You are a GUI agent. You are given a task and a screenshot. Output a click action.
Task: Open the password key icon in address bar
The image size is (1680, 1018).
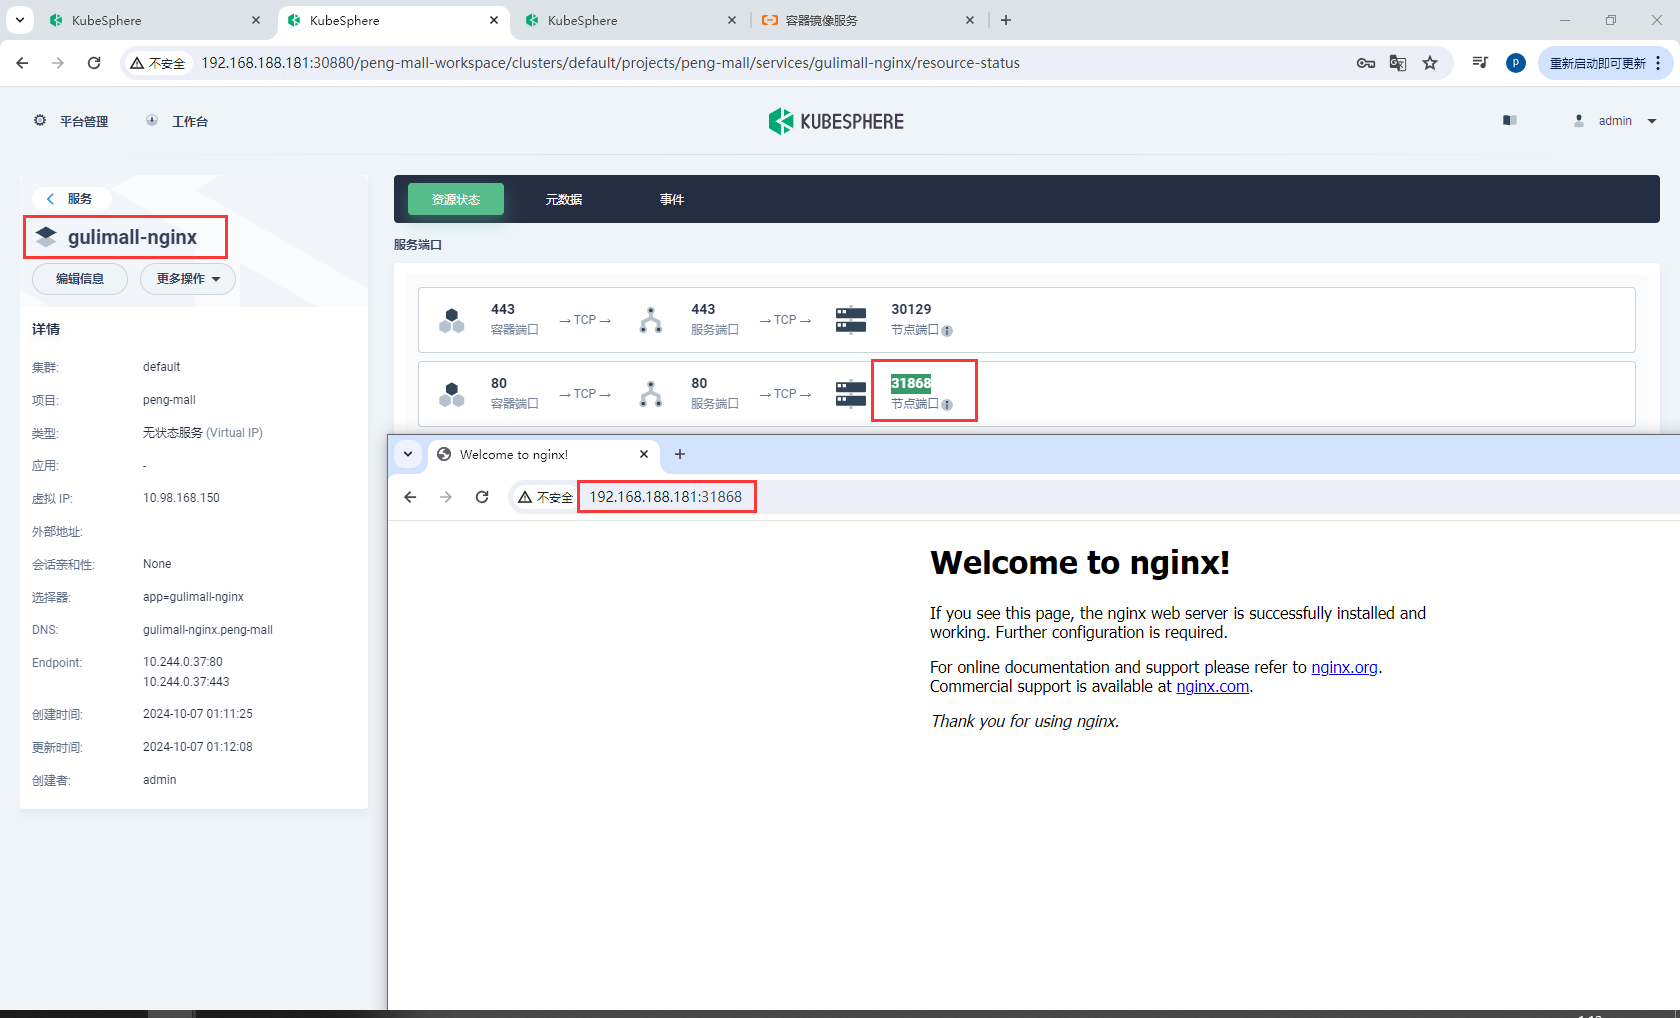pos(1366,63)
